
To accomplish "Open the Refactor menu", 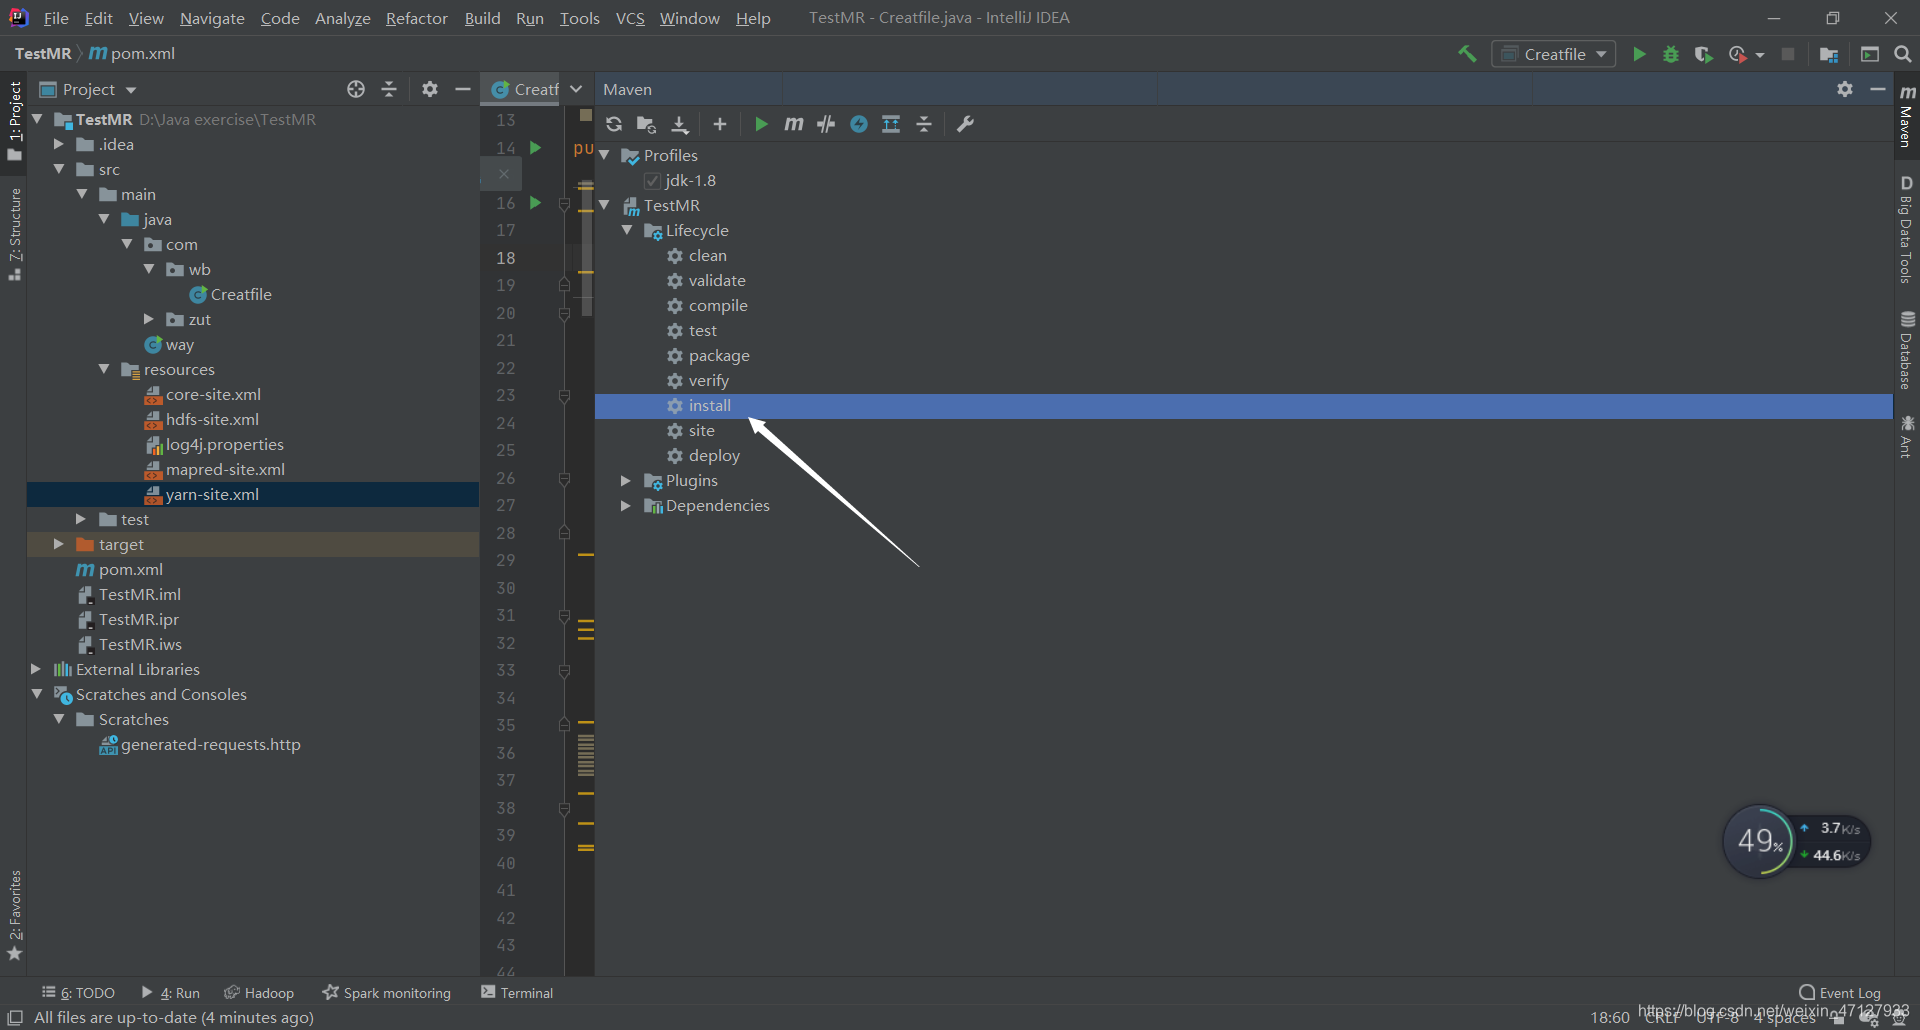I will point(416,18).
